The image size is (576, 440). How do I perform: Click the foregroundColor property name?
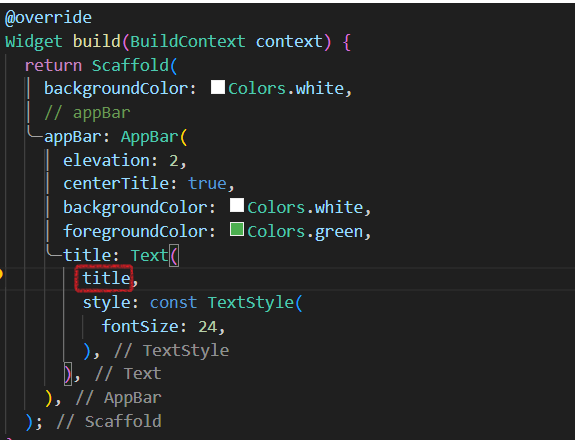coord(140,231)
